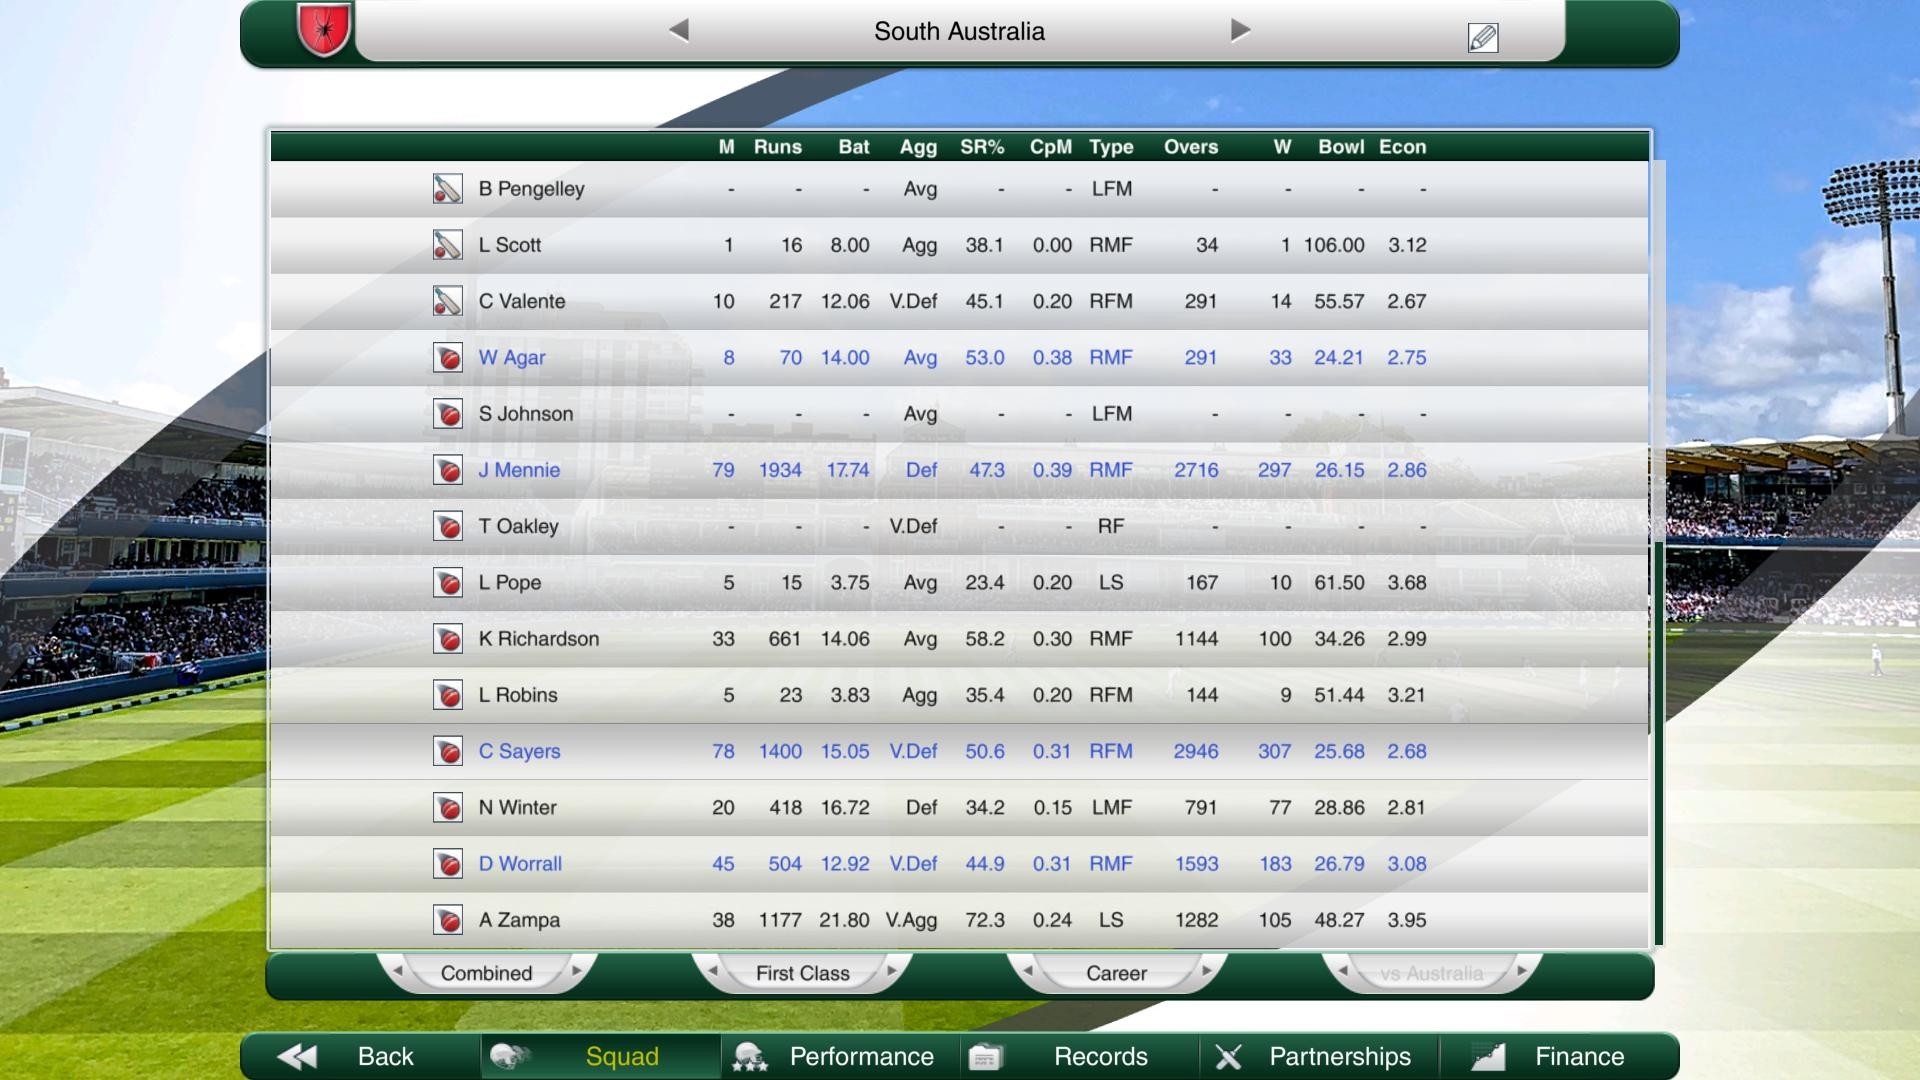Sort by Overs column header

tap(1191, 147)
